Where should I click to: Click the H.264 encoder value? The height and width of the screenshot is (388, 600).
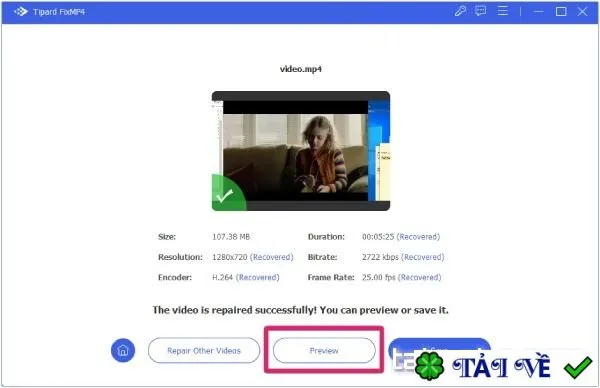coord(222,277)
